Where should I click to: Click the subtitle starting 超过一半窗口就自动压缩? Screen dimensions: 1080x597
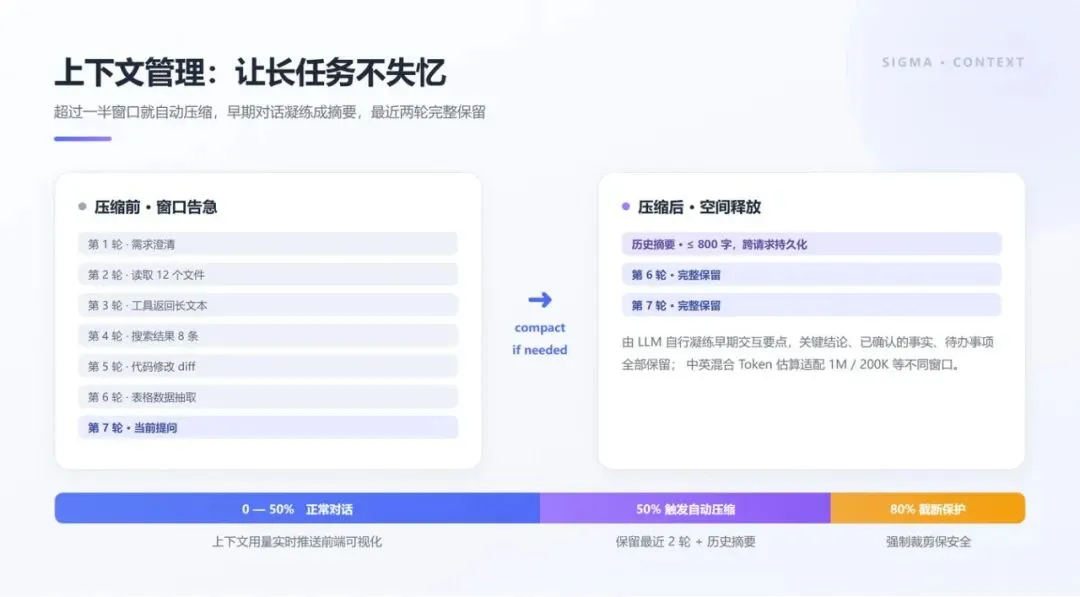(270, 112)
